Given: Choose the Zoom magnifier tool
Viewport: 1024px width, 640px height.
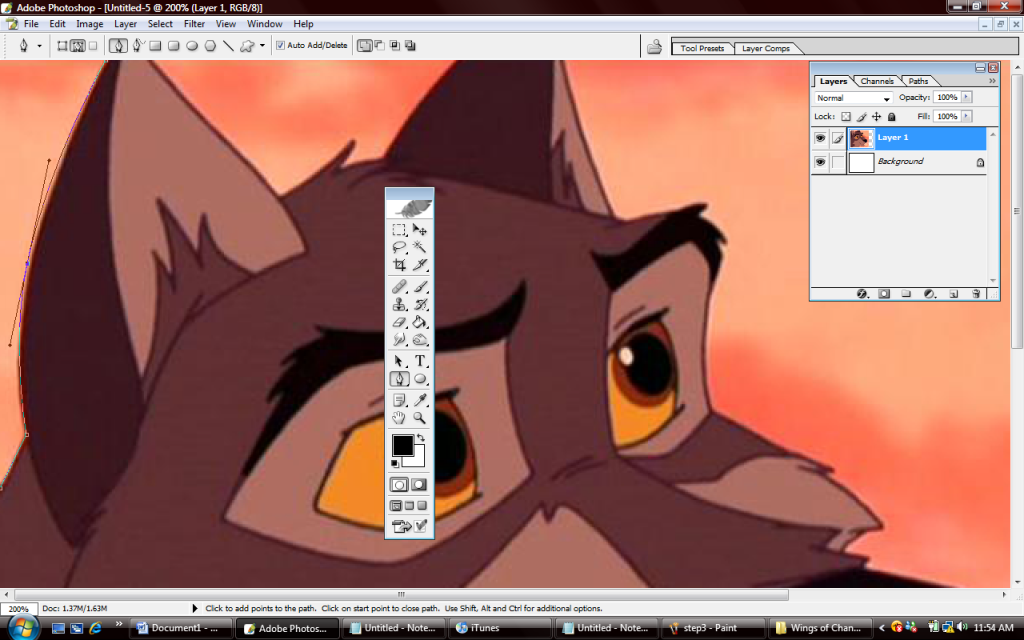Looking at the screenshot, I should tap(420, 418).
